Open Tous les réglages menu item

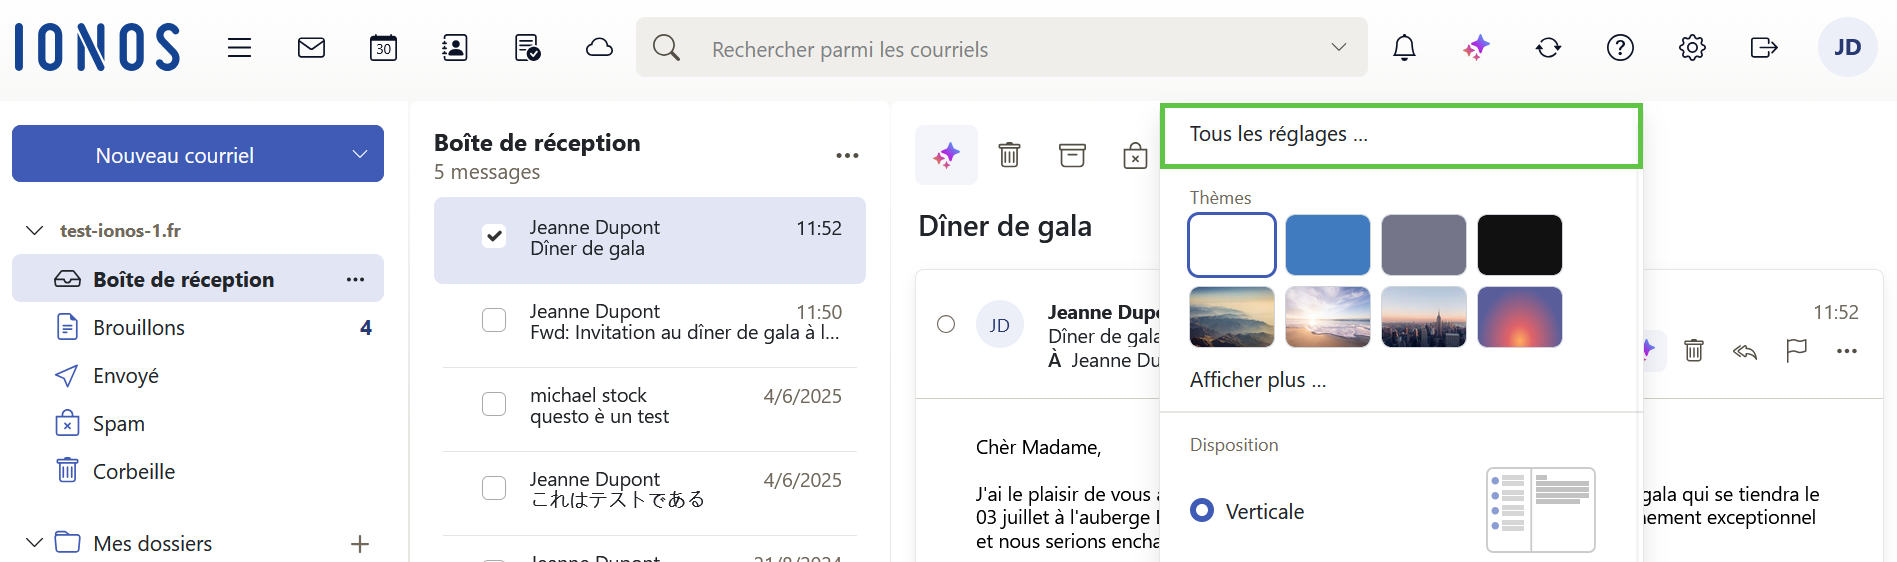pos(1278,134)
